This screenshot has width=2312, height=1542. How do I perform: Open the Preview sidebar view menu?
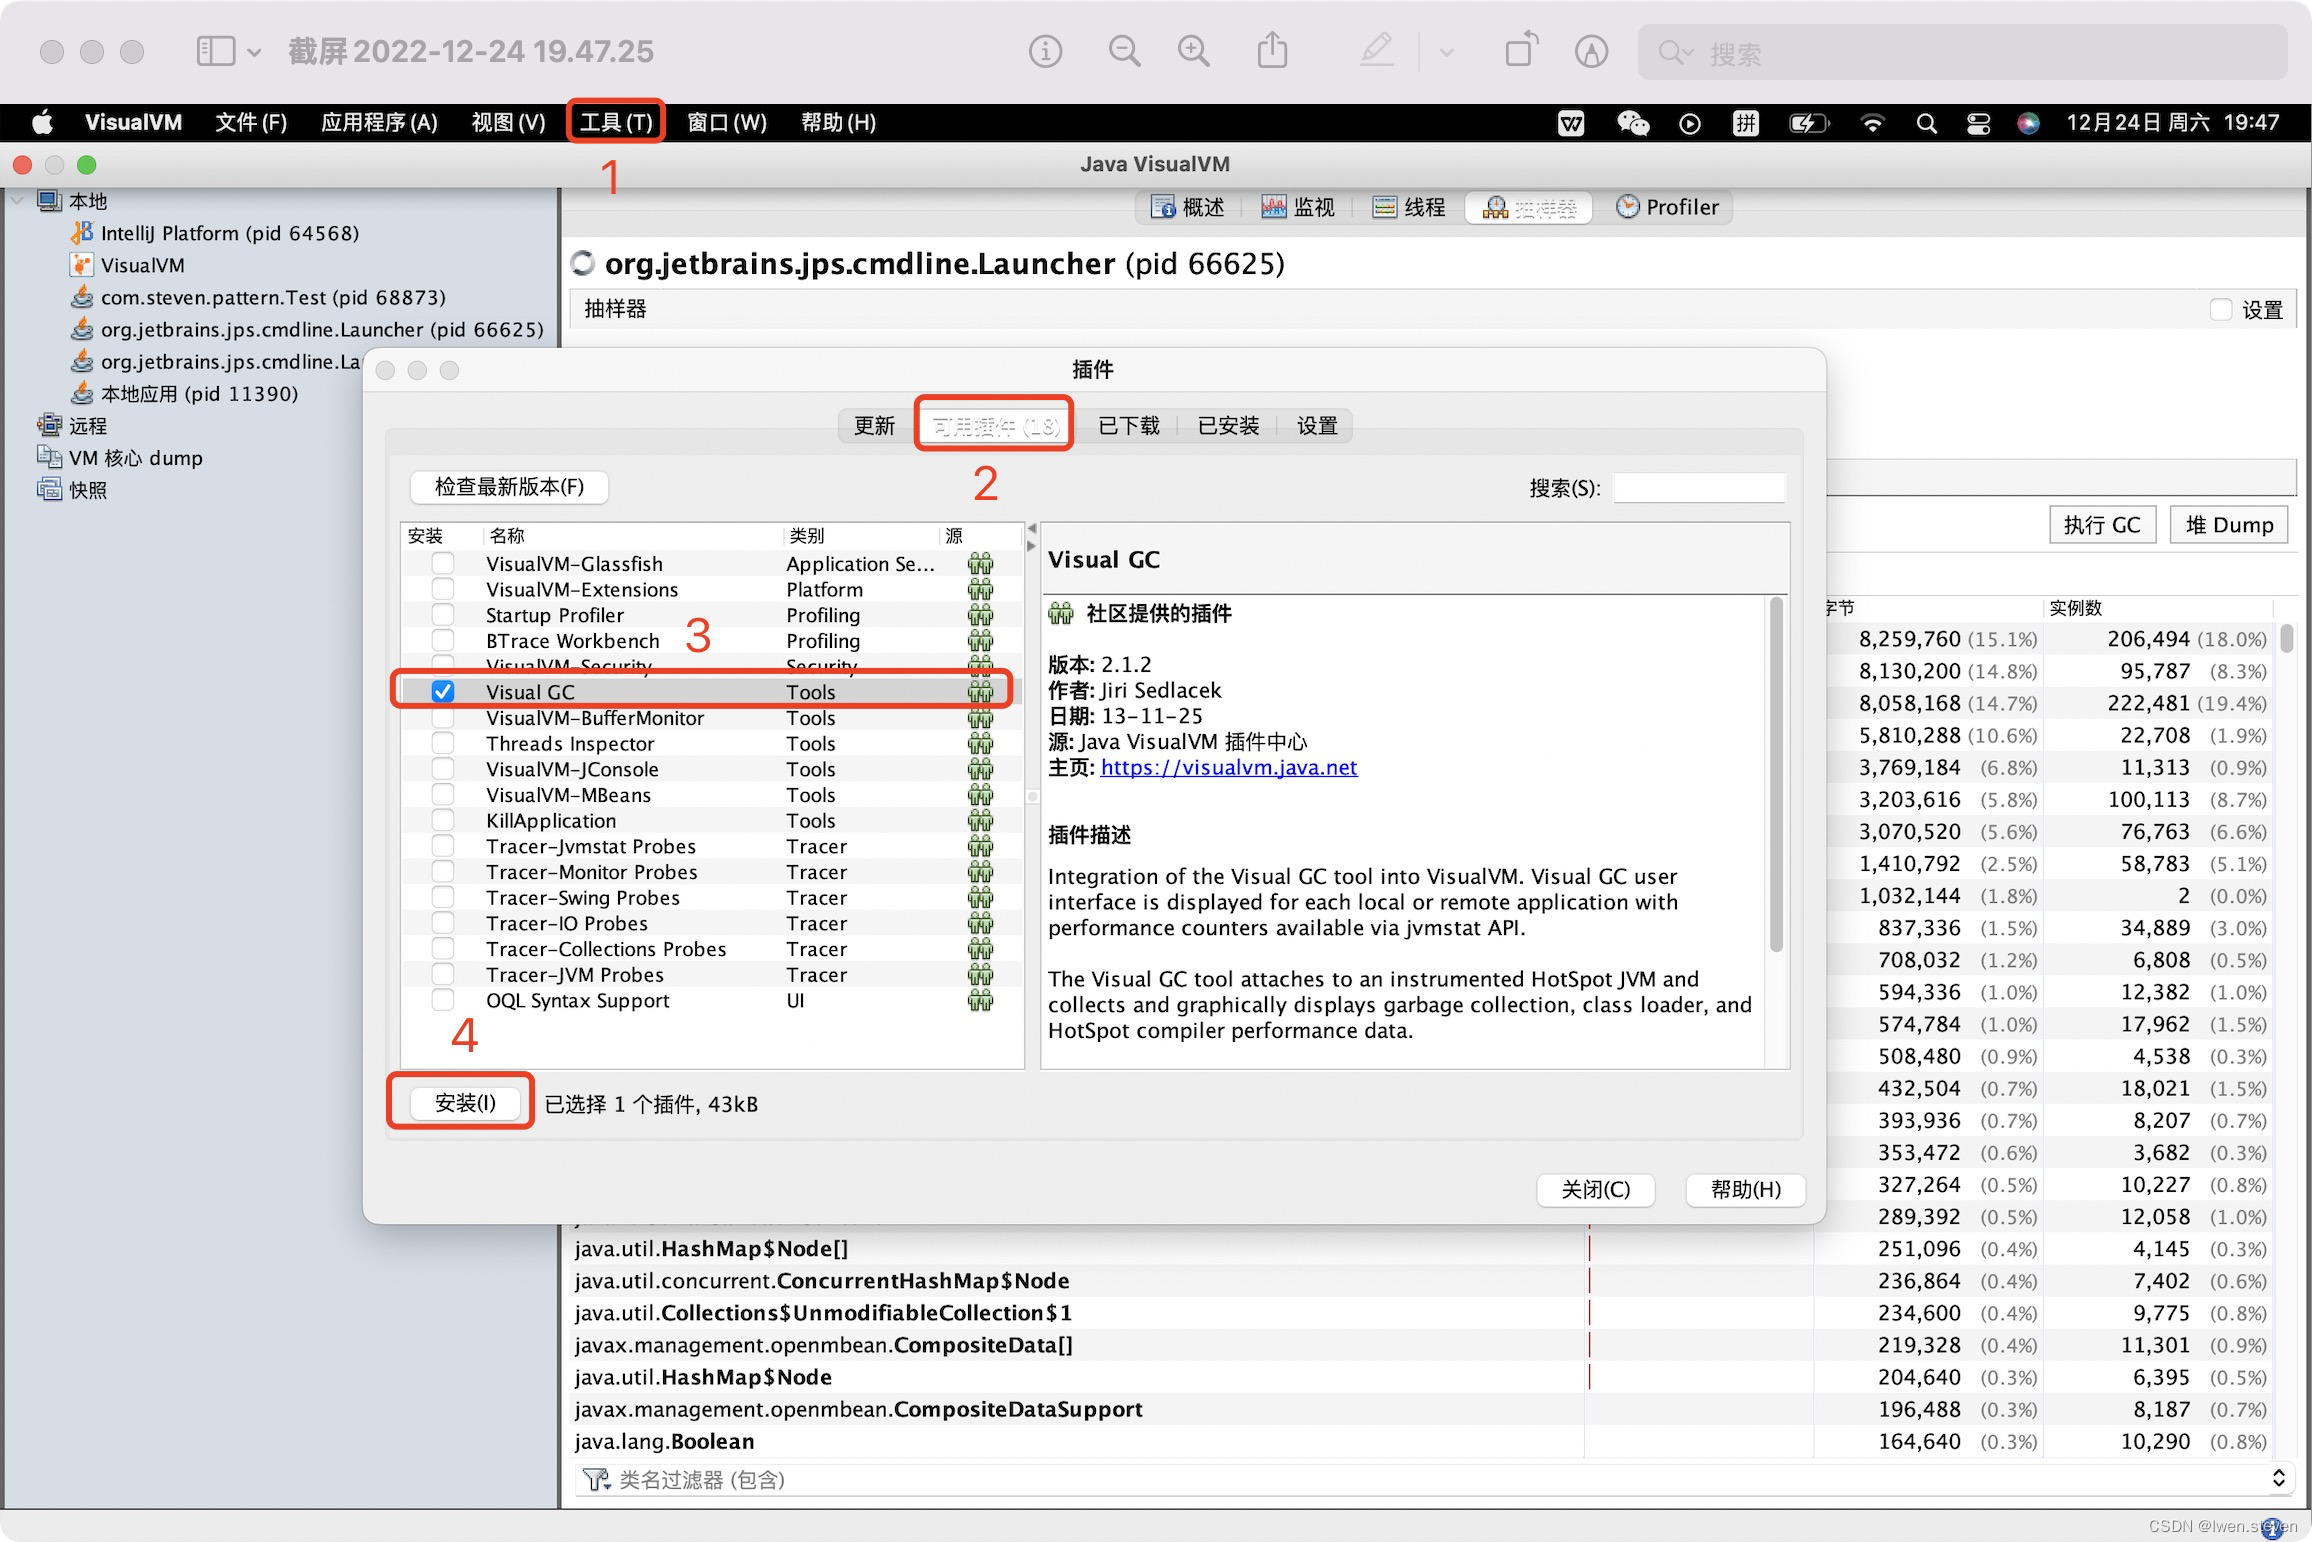tap(229, 51)
